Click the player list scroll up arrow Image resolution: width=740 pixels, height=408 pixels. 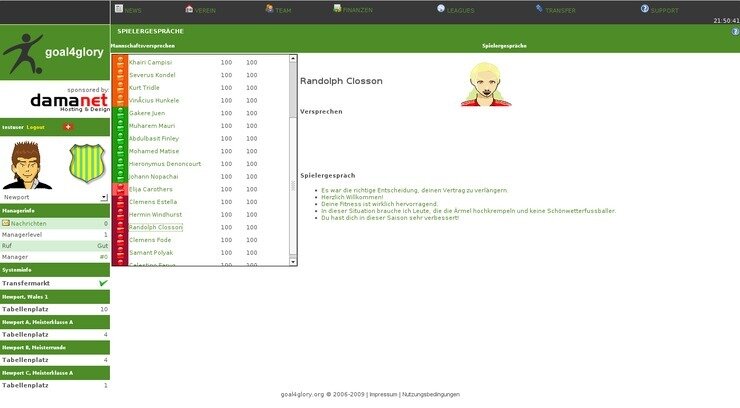click(293, 59)
